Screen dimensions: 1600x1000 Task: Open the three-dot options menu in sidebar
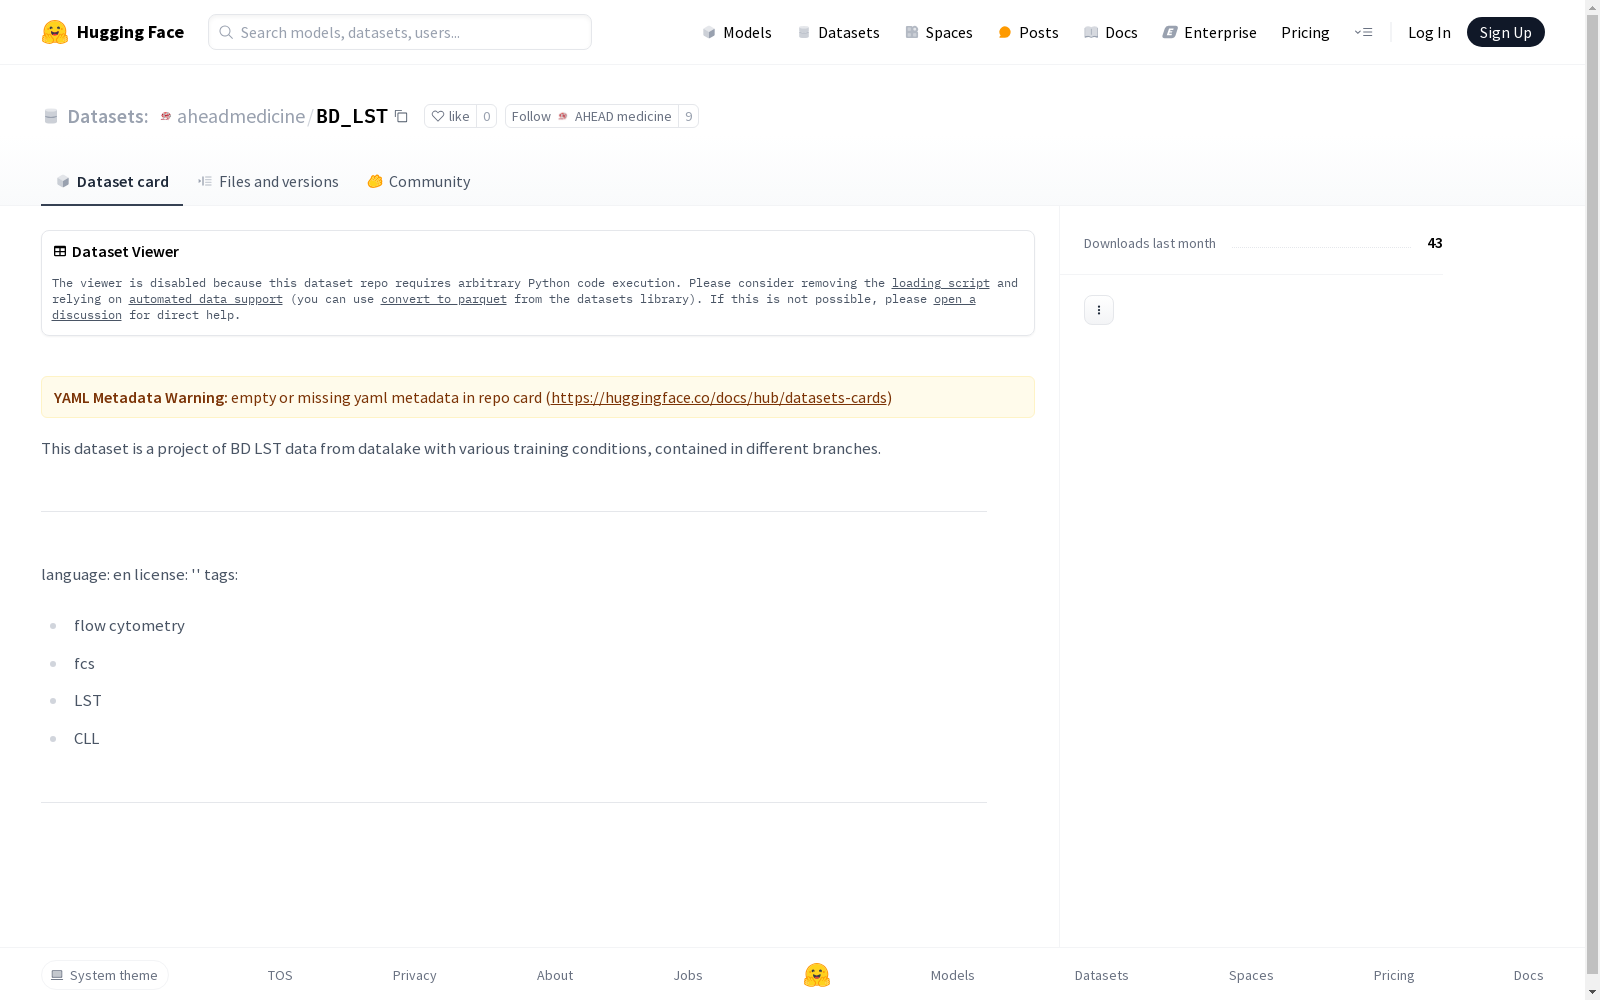(1098, 310)
